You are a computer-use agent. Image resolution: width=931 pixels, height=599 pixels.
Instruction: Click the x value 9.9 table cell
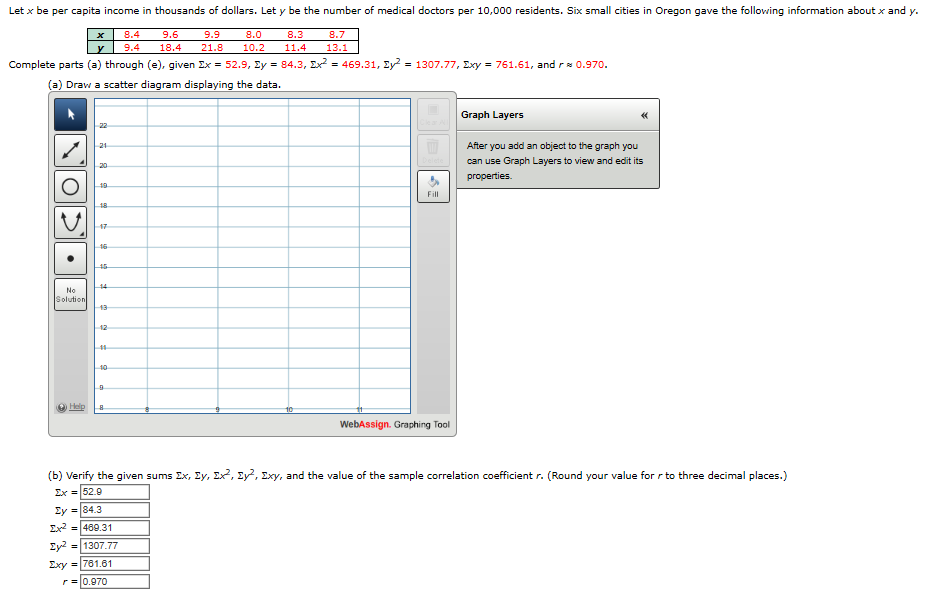click(x=212, y=34)
